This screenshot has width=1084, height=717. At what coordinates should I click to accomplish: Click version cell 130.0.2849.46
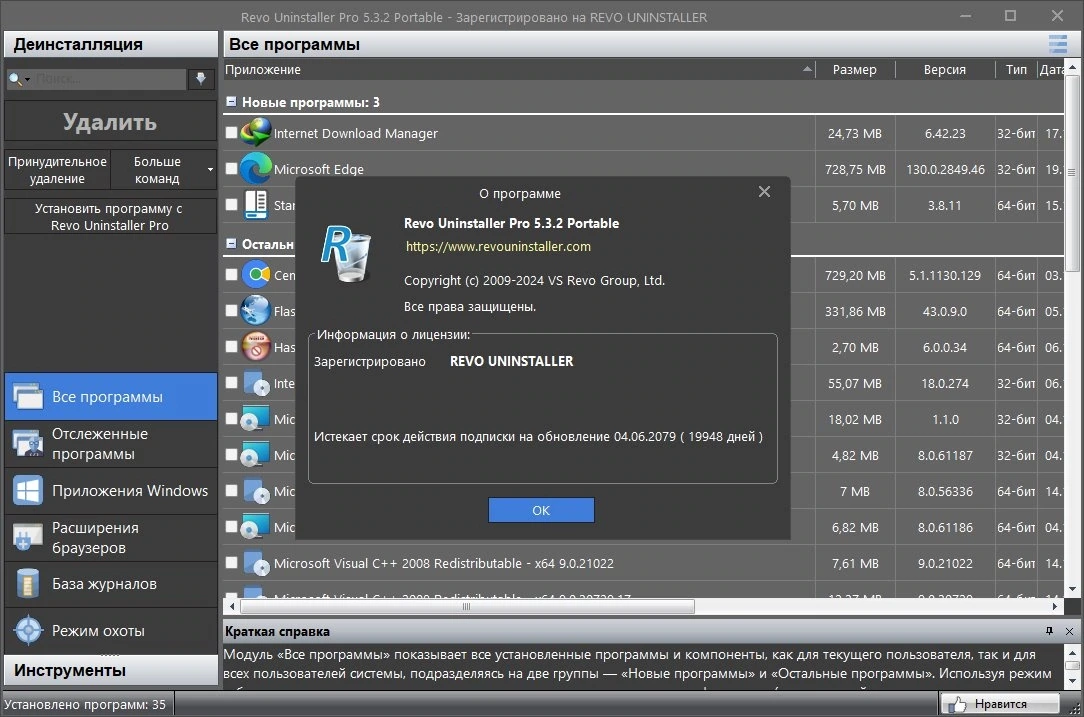945,169
